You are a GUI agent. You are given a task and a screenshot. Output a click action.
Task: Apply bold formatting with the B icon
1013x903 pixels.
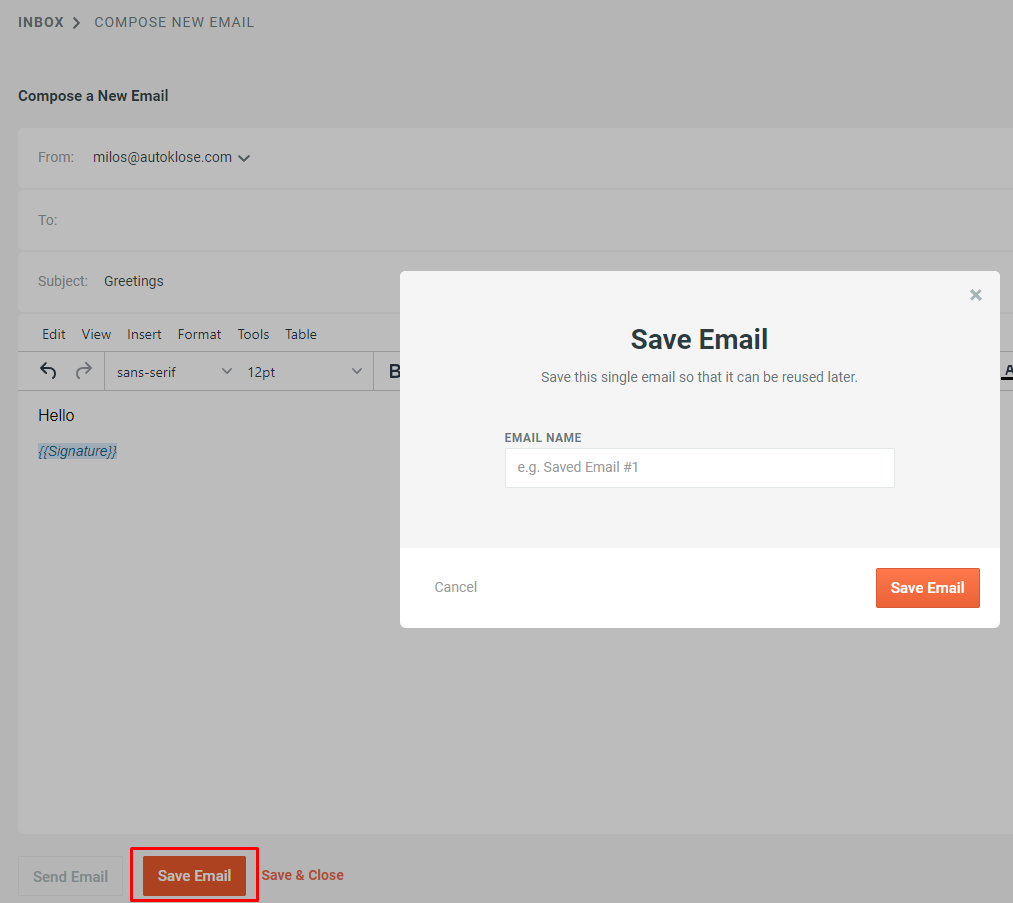point(396,370)
